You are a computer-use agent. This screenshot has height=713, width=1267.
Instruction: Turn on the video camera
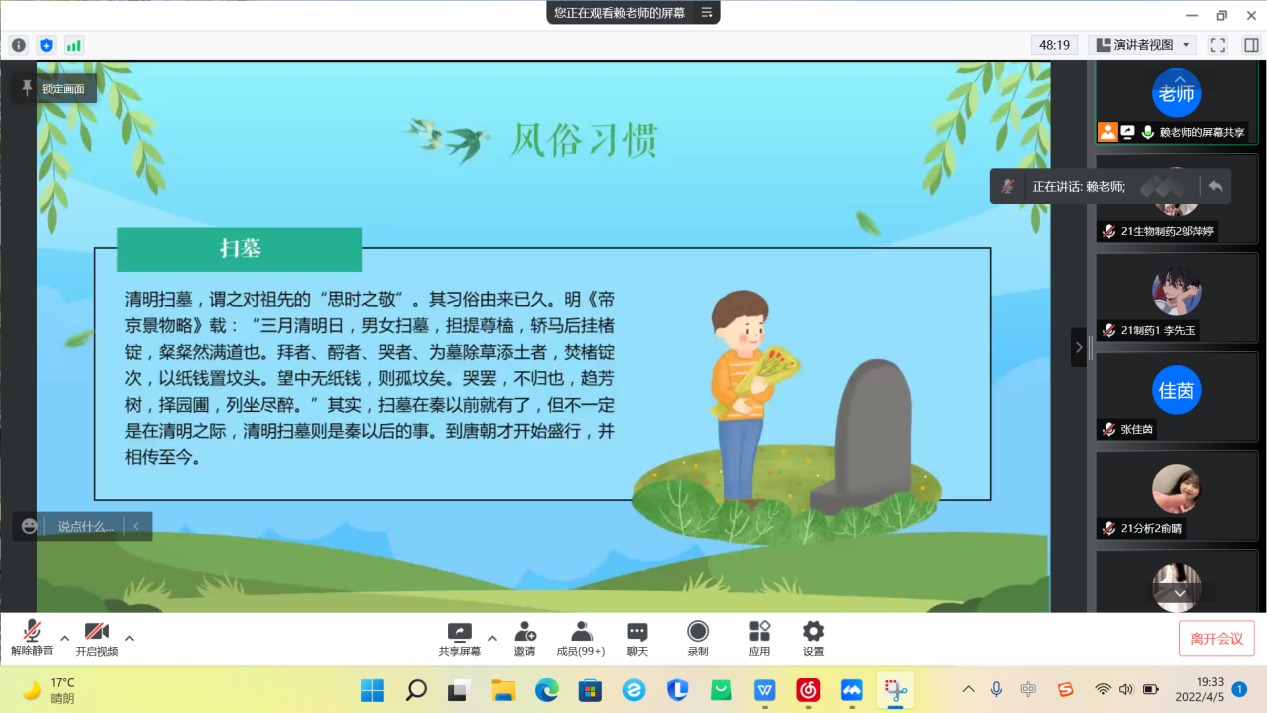coord(97,637)
